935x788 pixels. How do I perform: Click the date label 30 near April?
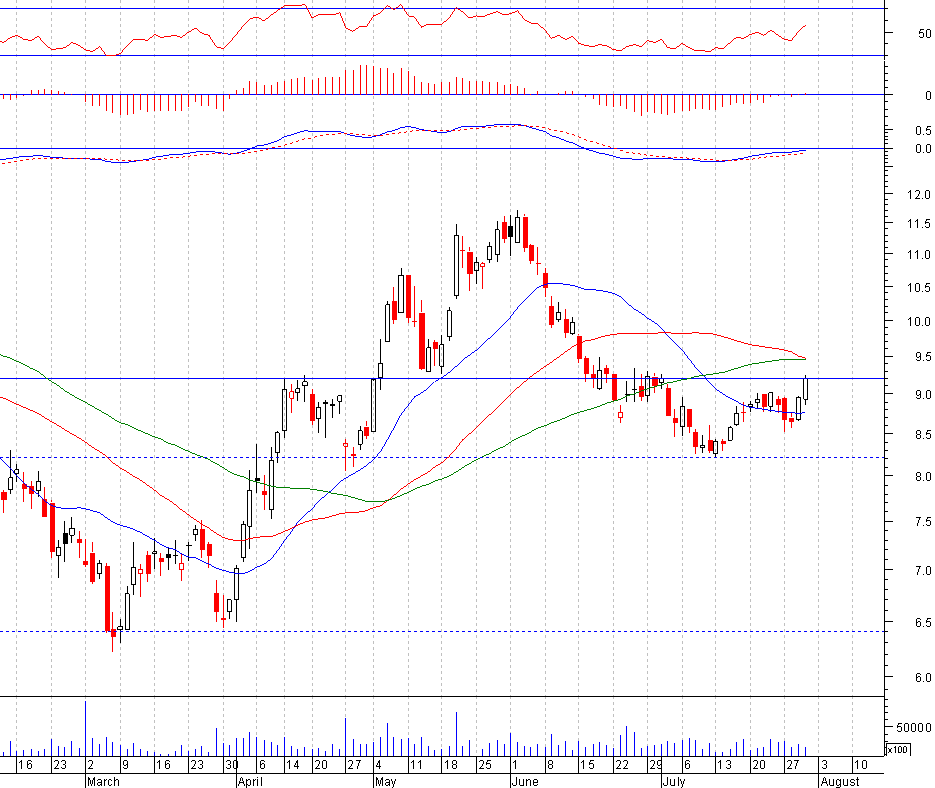click(x=231, y=765)
